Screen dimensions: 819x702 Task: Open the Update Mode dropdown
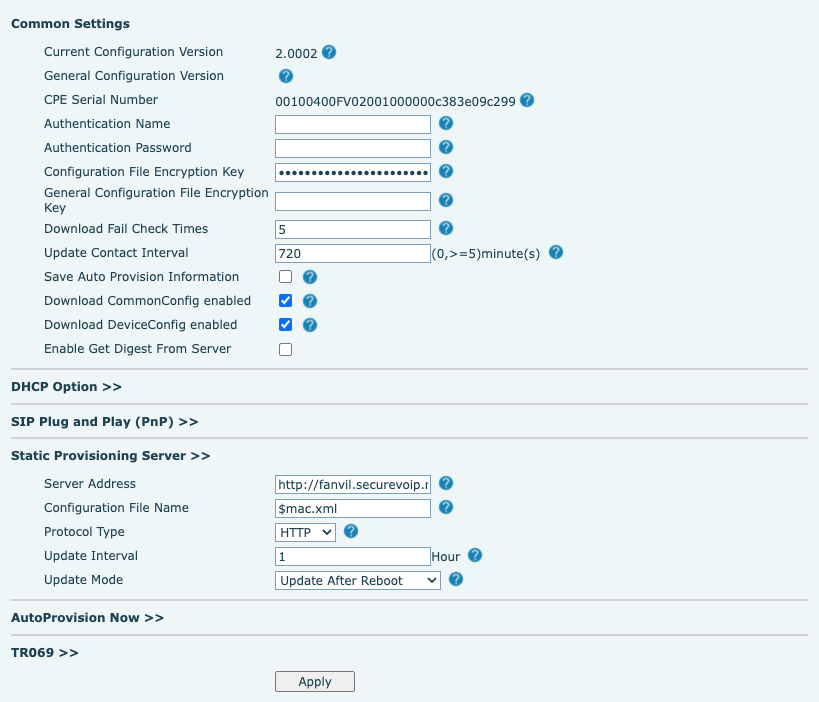(358, 580)
